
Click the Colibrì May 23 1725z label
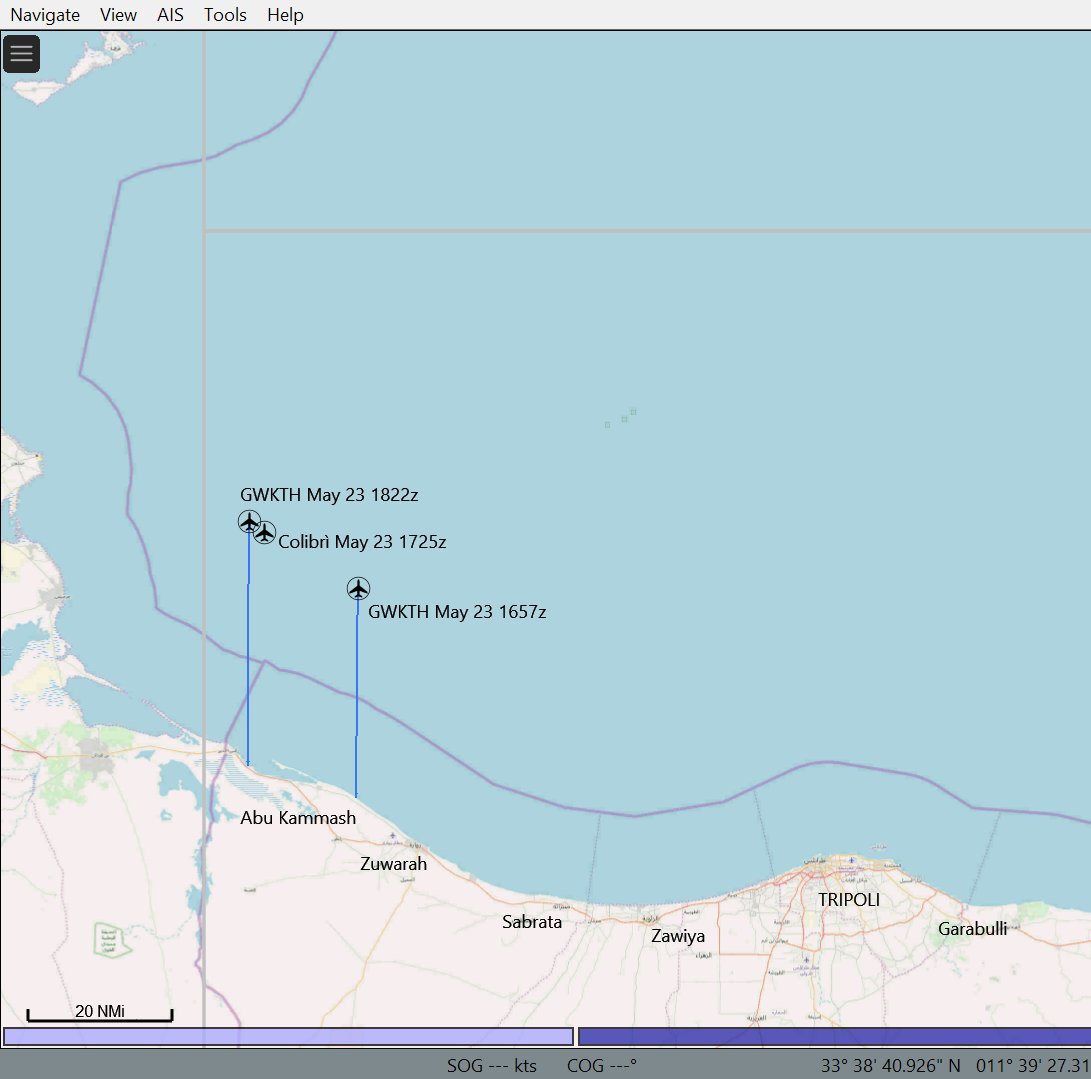click(x=362, y=541)
